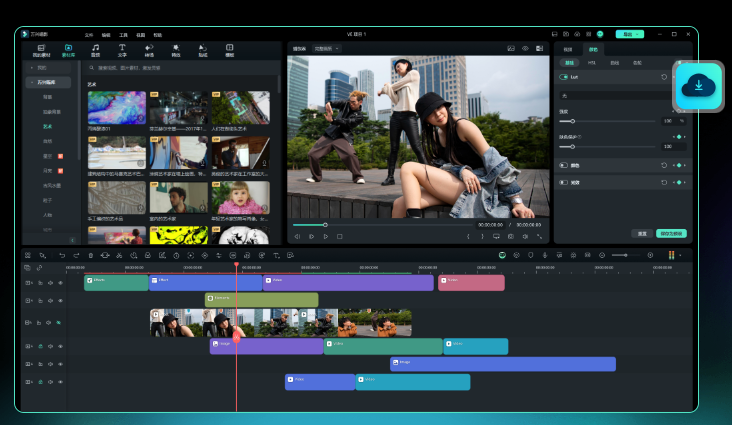Enable the 颜色 color section toggle
732x425 pixels.
pos(564,165)
